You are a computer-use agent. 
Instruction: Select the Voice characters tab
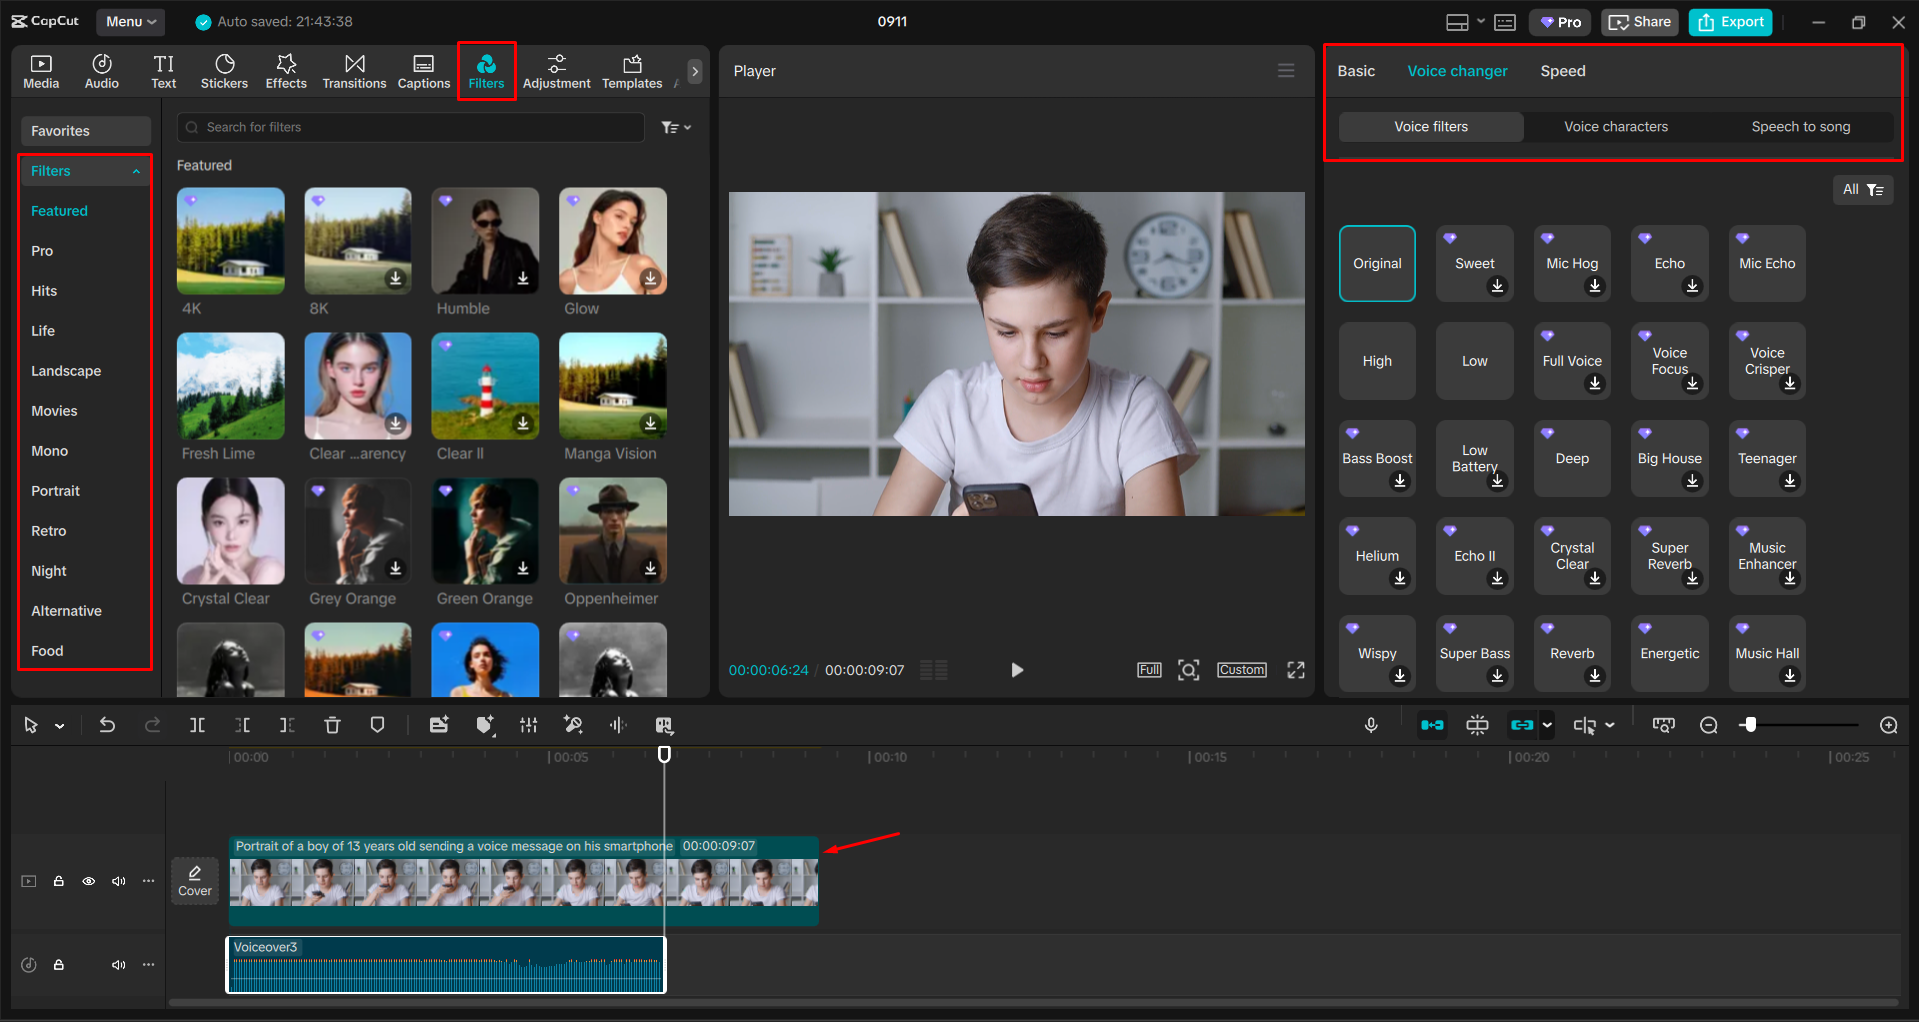click(x=1615, y=127)
